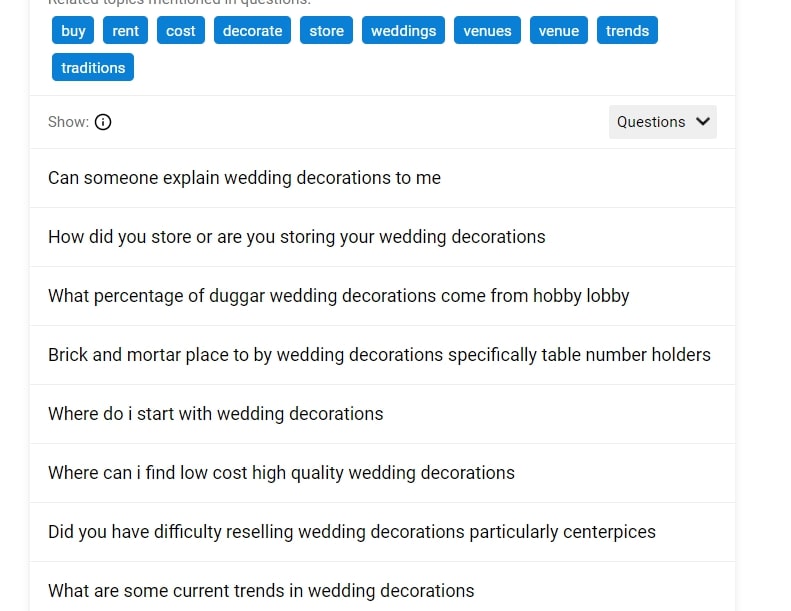Open 'What are some current trends' question
The width and height of the screenshot is (791, 611).
(382, 588)
